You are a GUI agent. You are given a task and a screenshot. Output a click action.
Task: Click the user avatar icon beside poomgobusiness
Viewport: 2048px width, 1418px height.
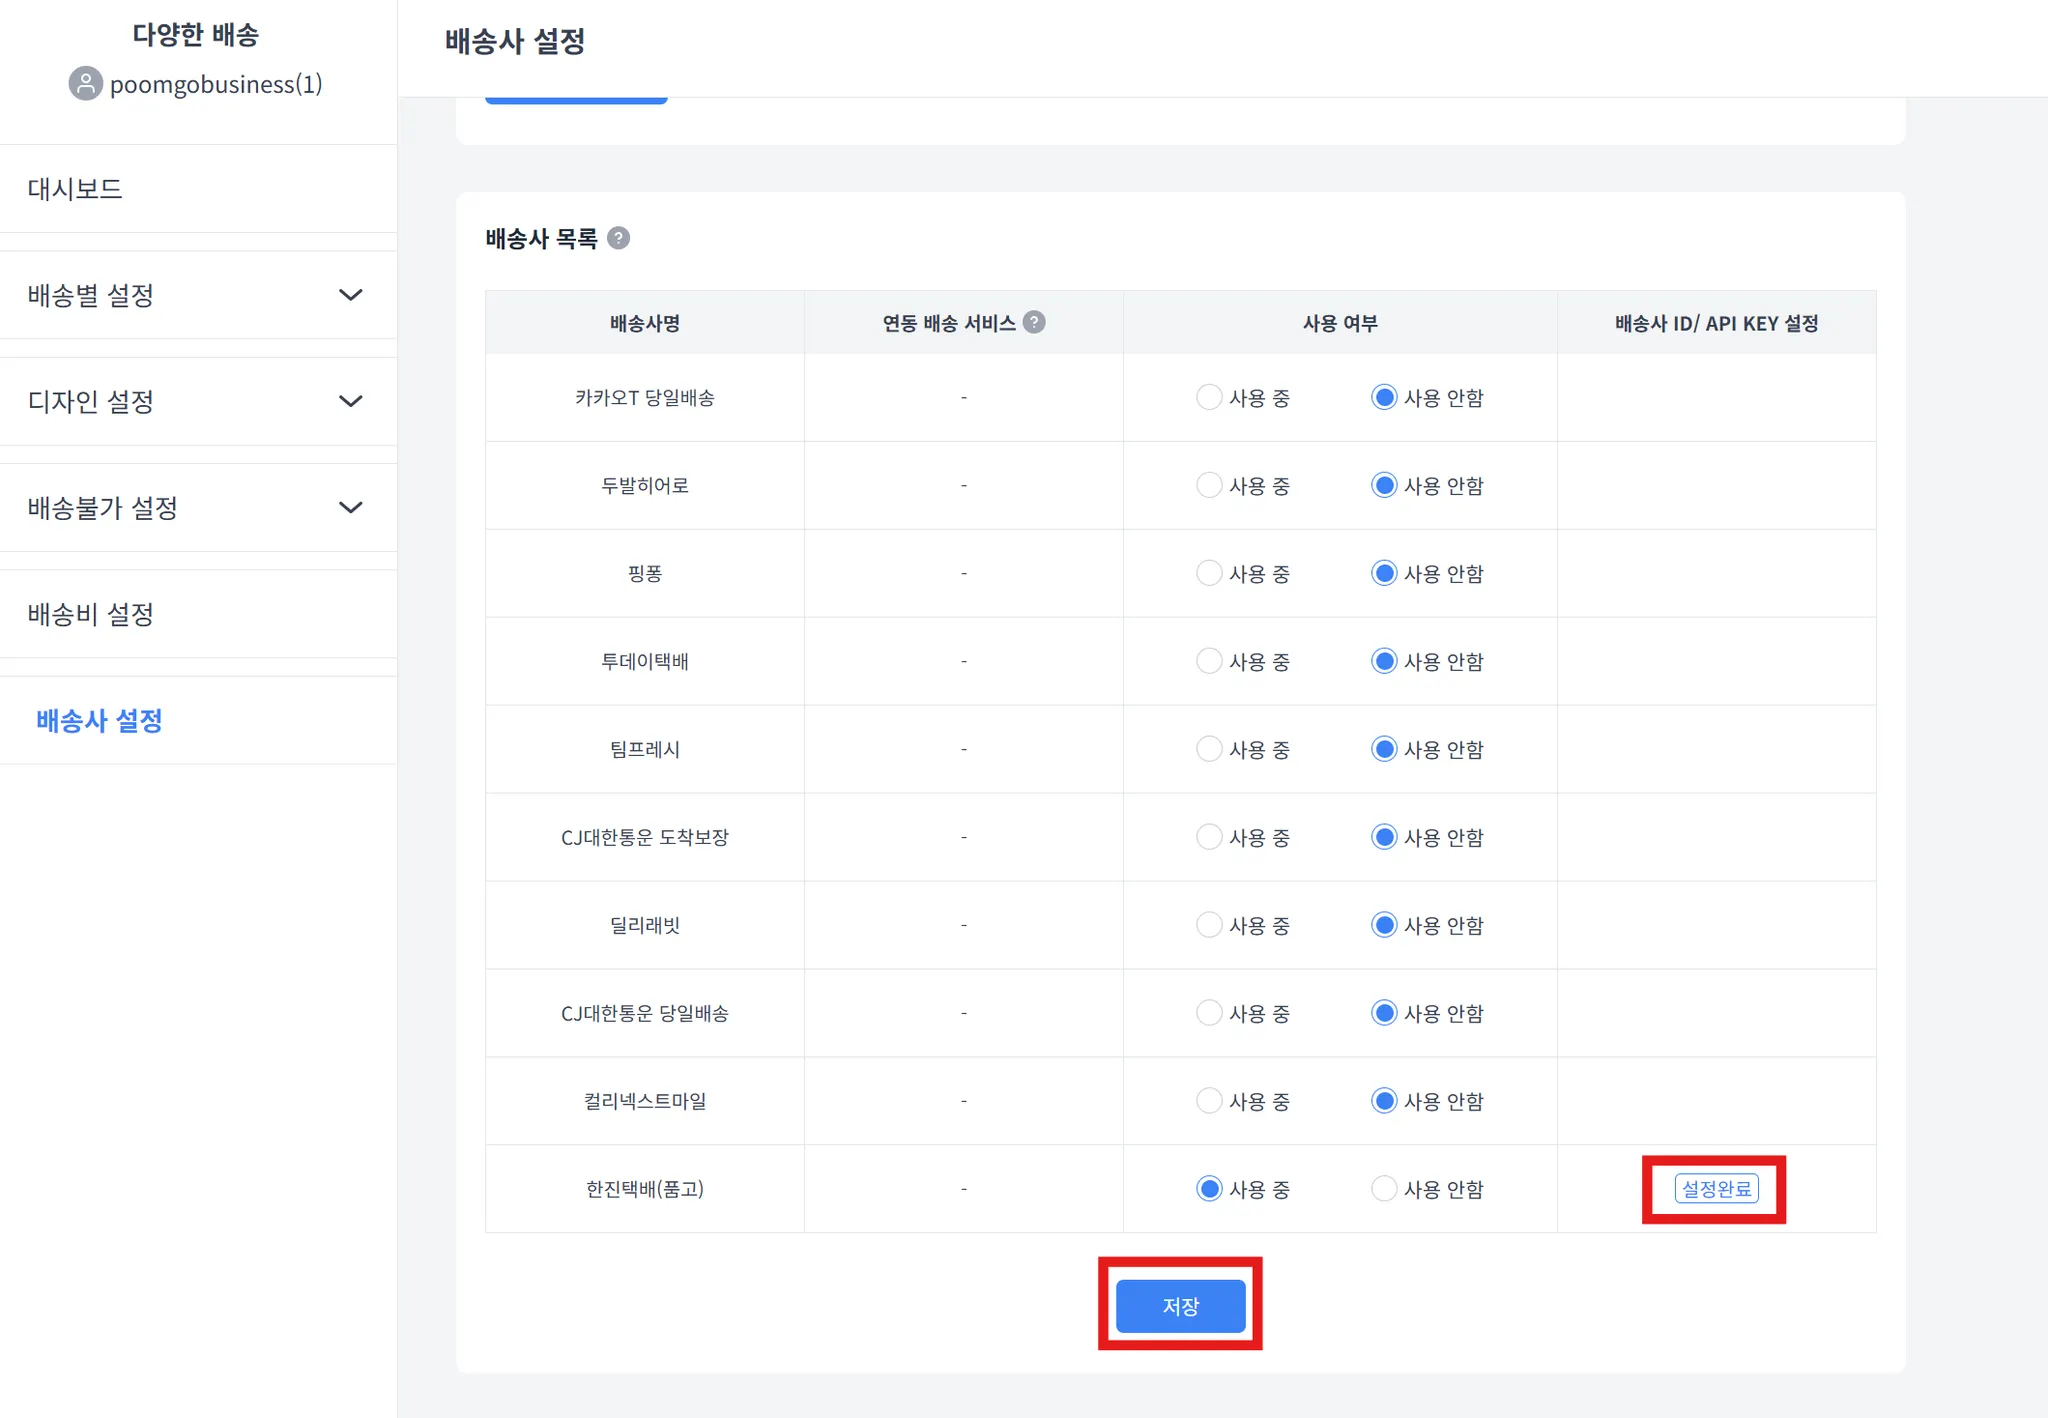point(86,84)
